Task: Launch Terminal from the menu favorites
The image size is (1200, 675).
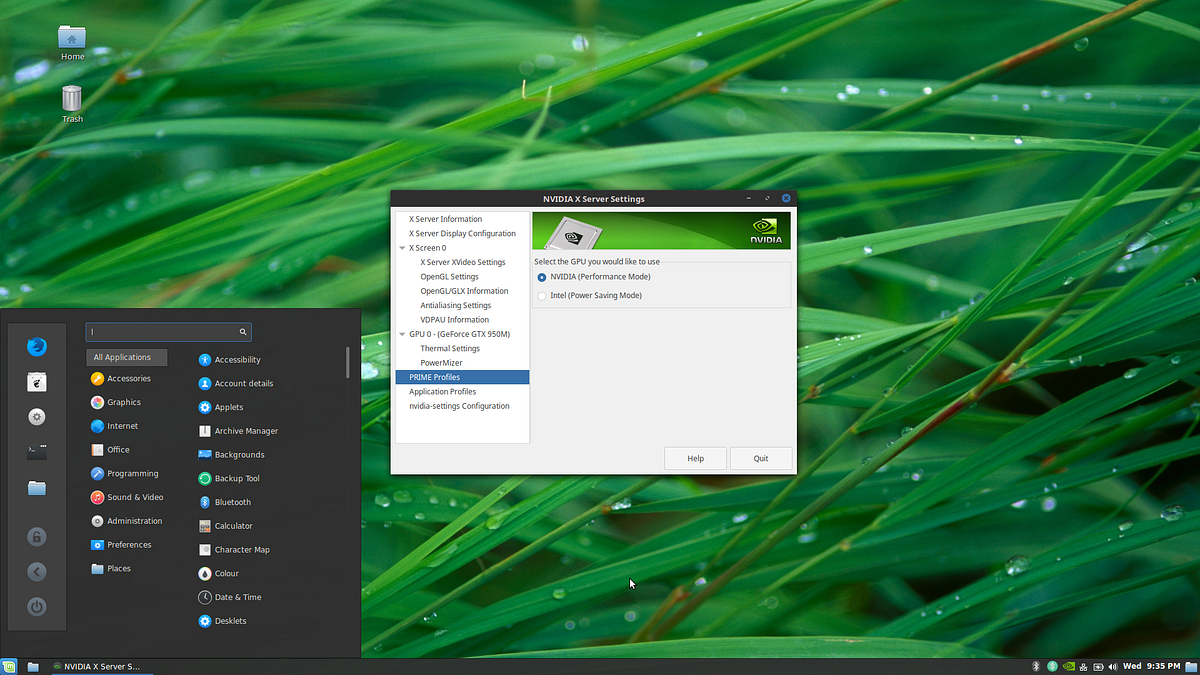Action: point(37,452)
